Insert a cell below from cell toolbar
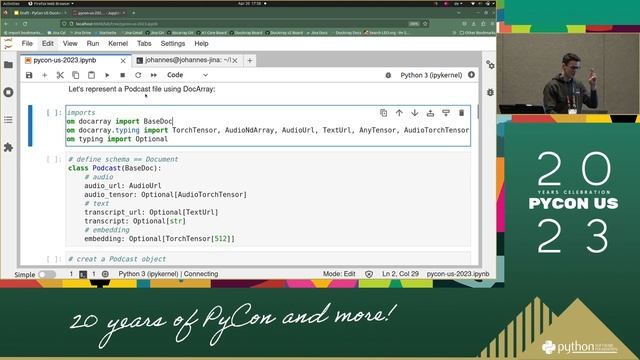This screenshot has height=360, width=640. (446, 113)
